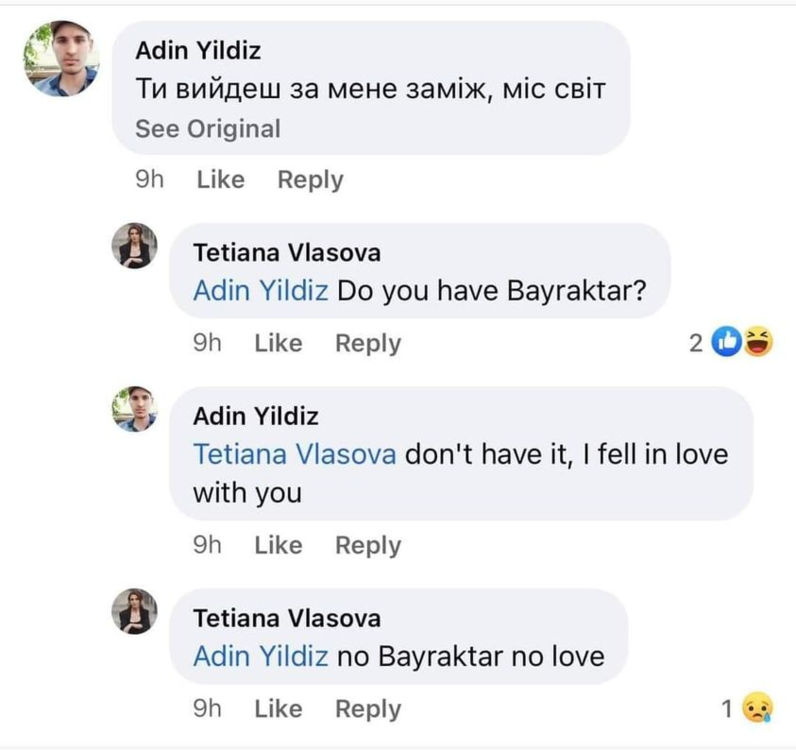The width and height of the screenshot is (796, 750).
Task: Like the 'Do you have Bayraktar?' comment
Action: 278,343
